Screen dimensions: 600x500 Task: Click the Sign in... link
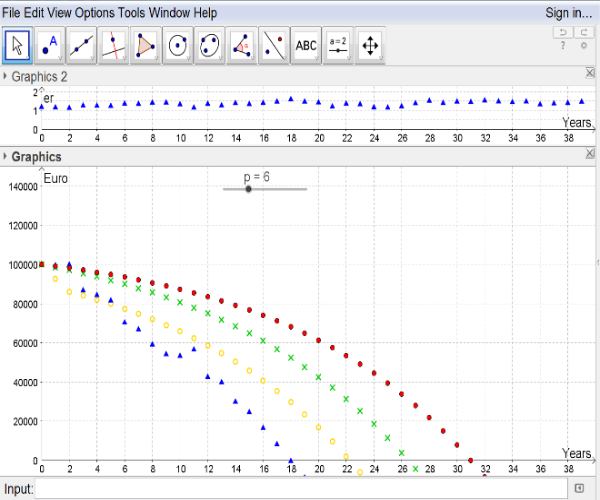tap(569, 13)
